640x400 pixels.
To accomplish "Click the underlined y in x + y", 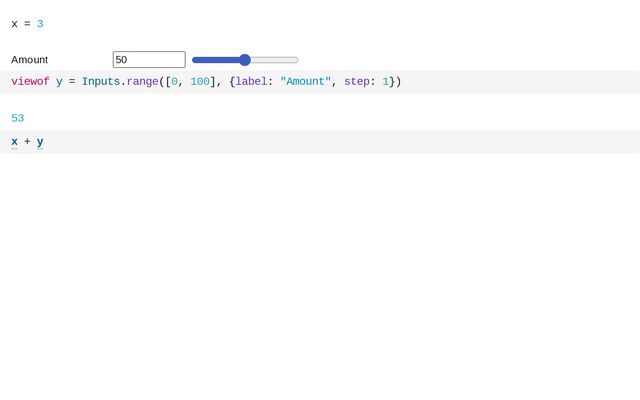I will coord(40,142).
